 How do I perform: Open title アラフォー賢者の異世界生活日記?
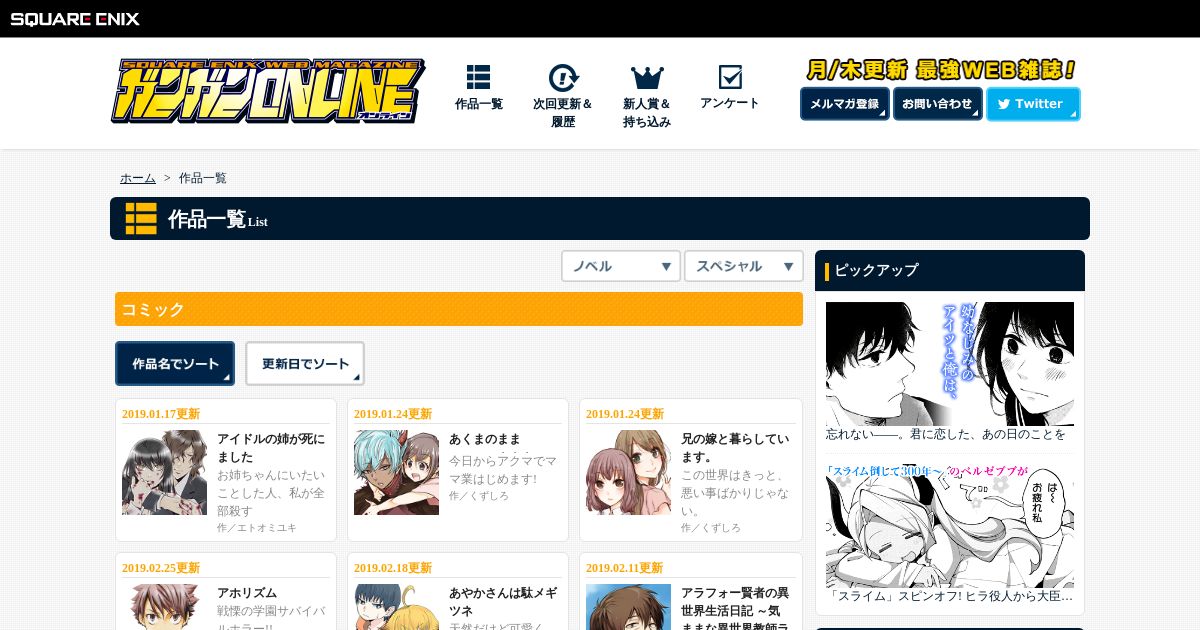(735, 607)
